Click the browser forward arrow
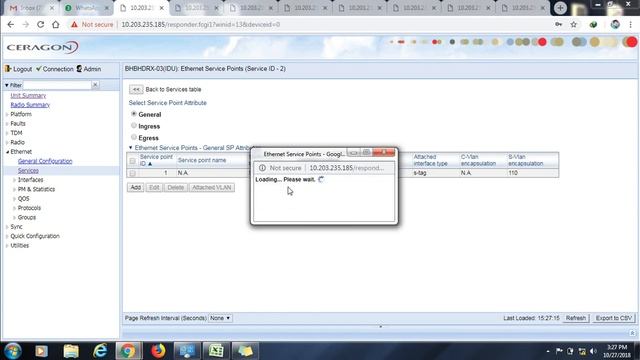This screenshot has height=360, width=640. [26, 24]
